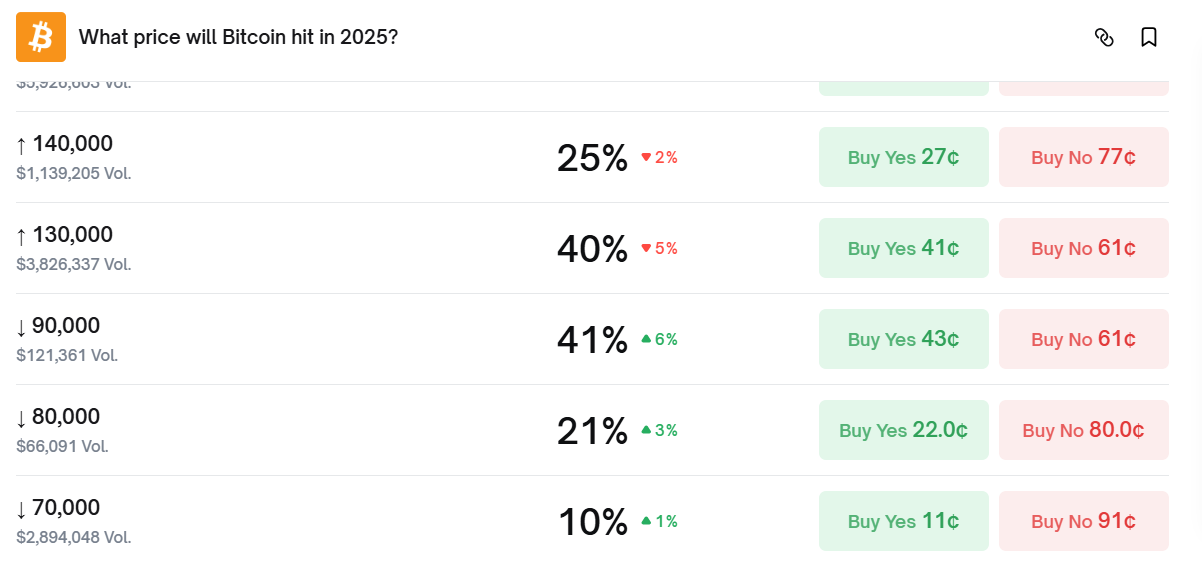Viewport: 1202px width, 562px height.
Task: Click Buy Yes 11¢ for 70,000
Action: (903, 521)
